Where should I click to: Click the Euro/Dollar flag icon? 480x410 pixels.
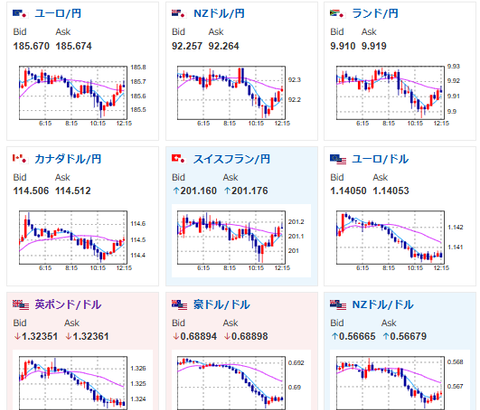[x=338, y=159]
